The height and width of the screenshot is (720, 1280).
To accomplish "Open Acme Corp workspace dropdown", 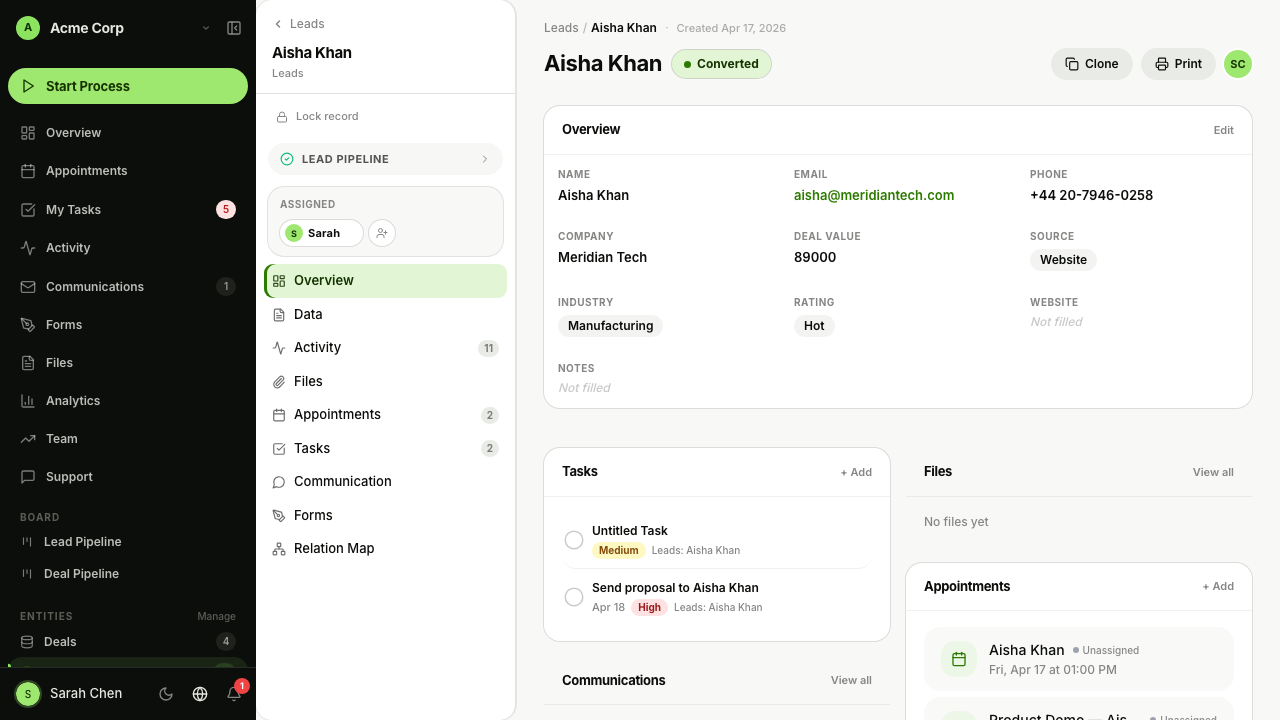I will [206, 28].
